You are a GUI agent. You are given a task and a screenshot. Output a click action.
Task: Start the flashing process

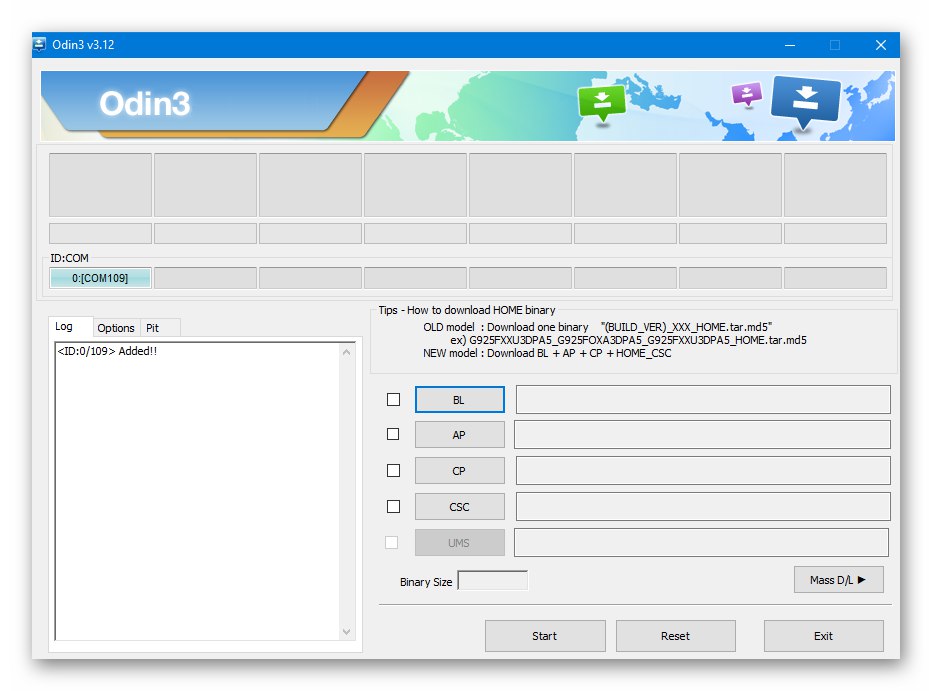tap(545, 636)
